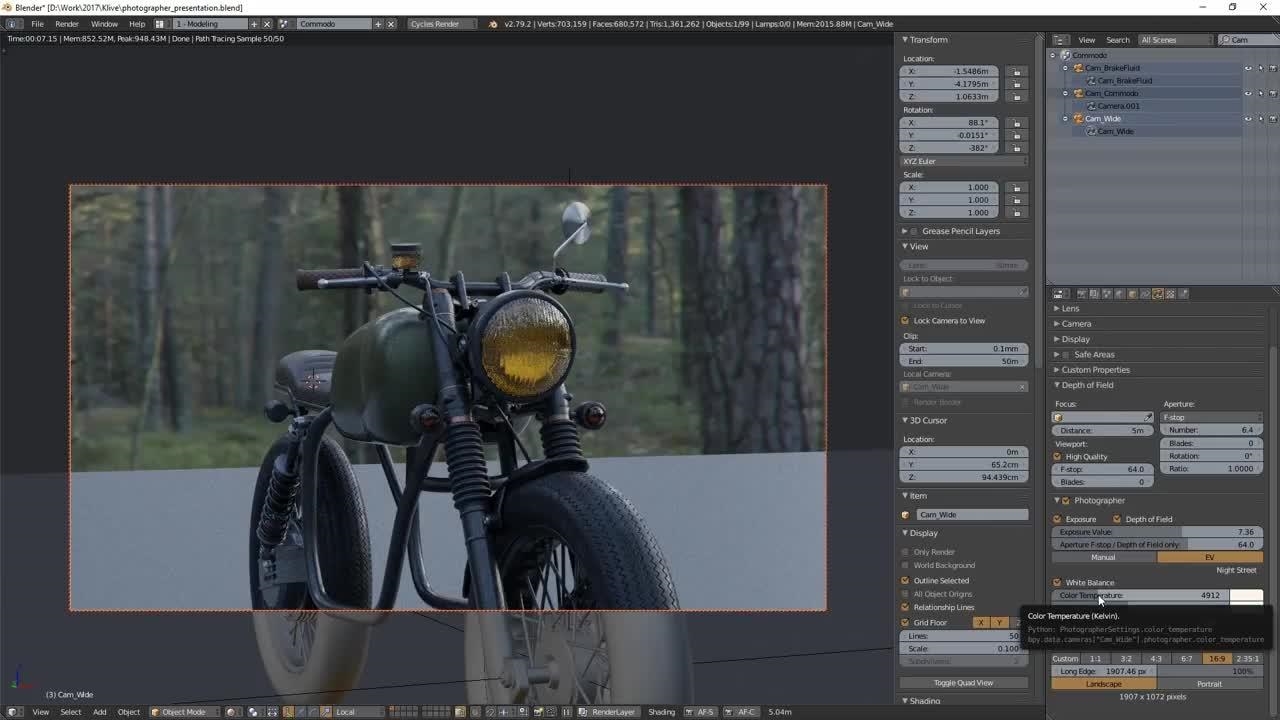Select the Portrait orientation button
This screenshot has width=1280, height=720.
coord(1209,684)
